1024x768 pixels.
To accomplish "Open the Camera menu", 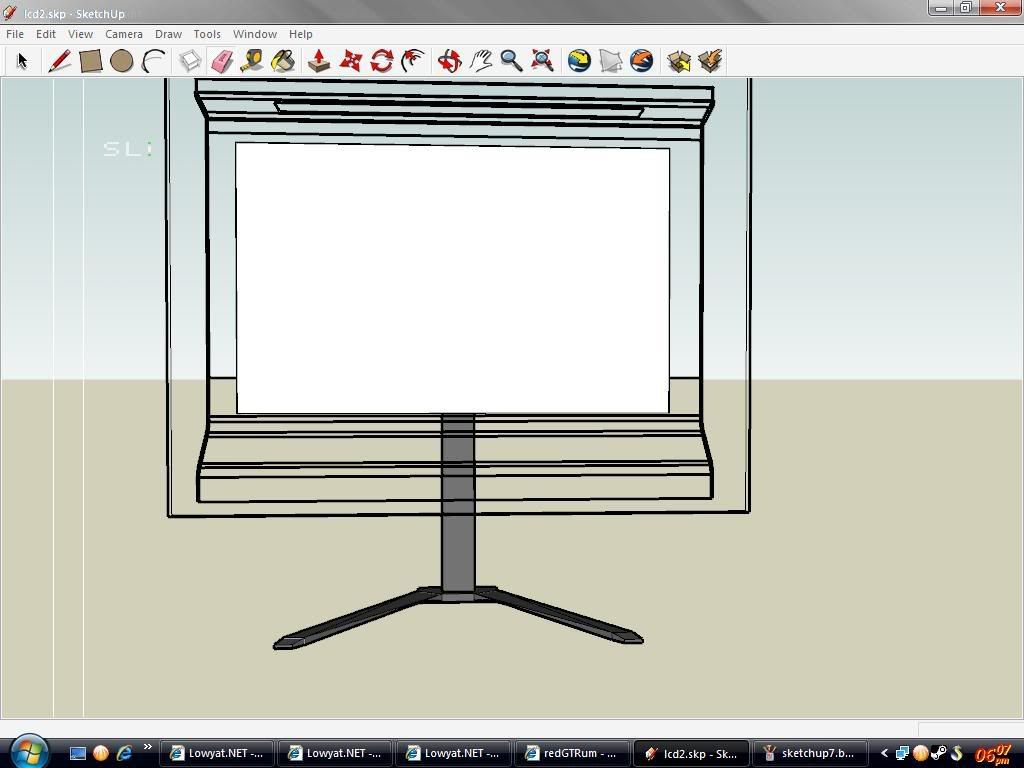I will 124,34.
